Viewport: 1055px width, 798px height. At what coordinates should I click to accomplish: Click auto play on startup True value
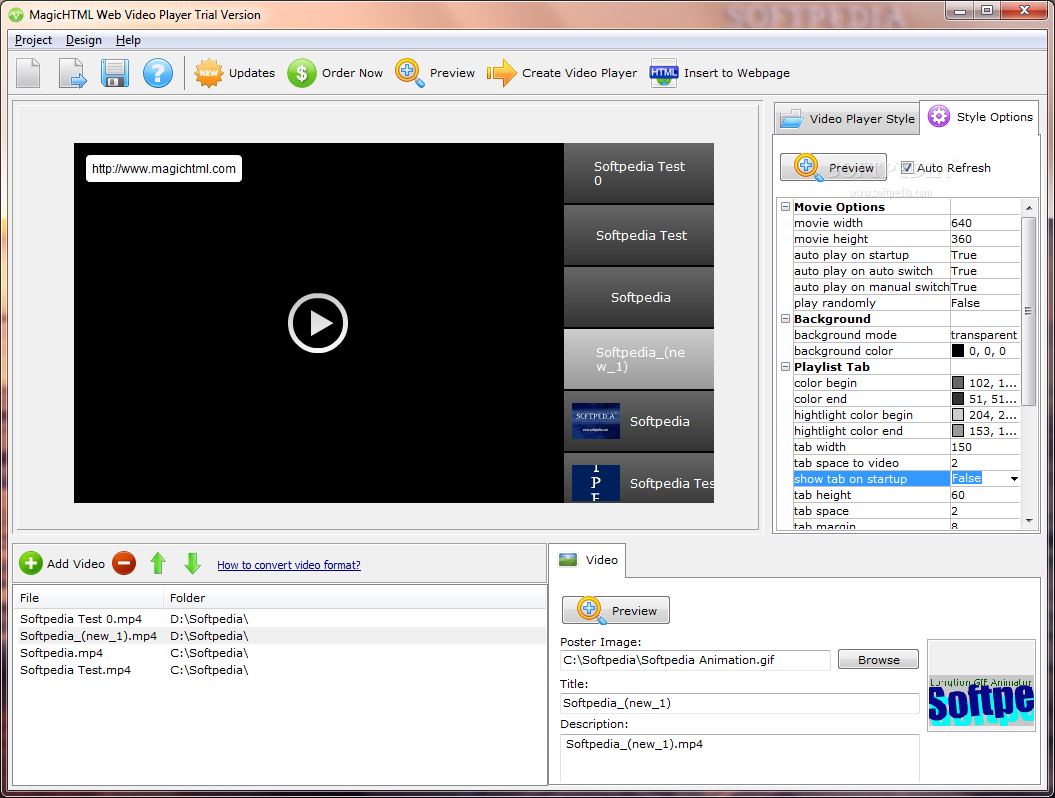point(985,255)
